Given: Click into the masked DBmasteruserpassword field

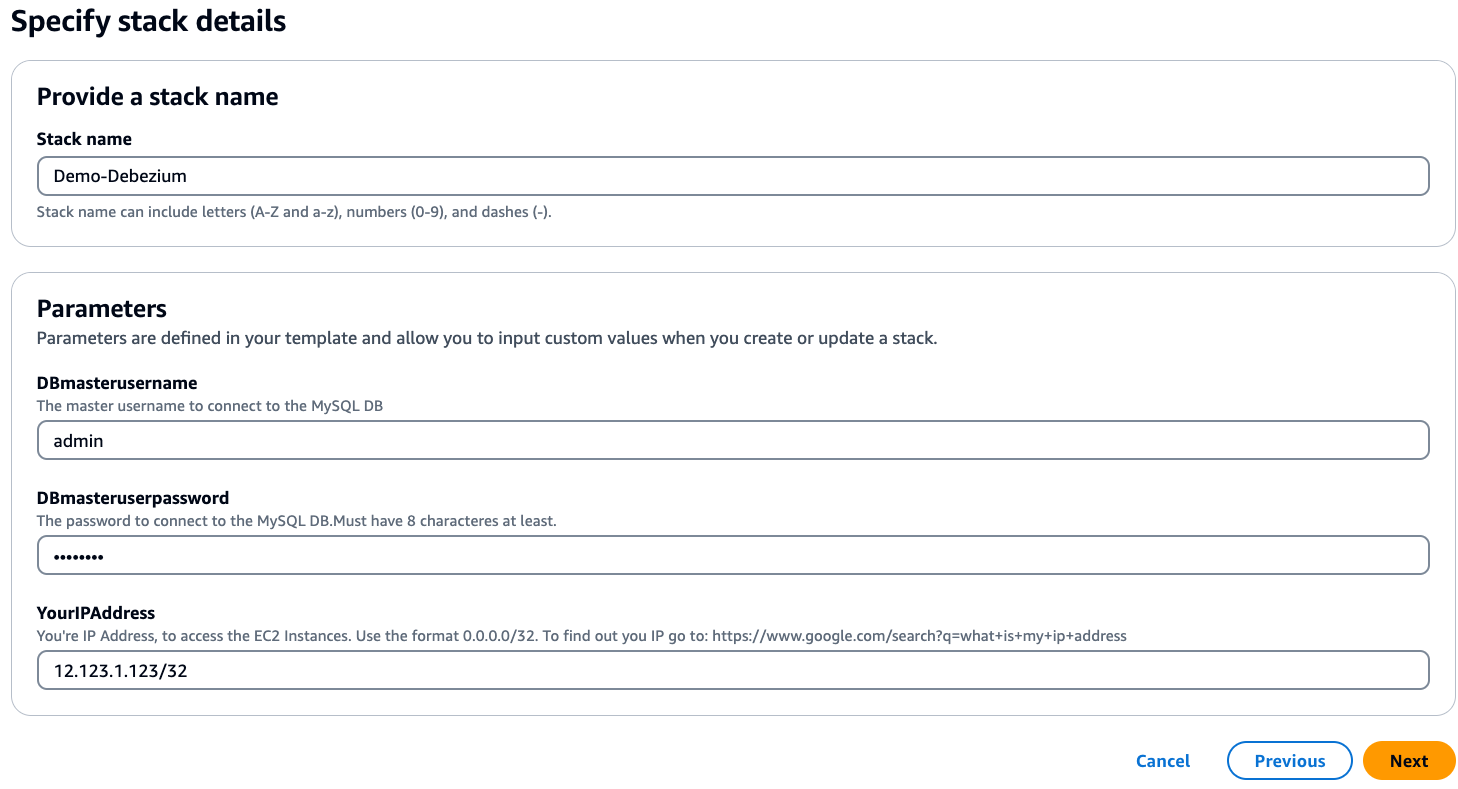Looking at the screenshot, I should [733, 555].
